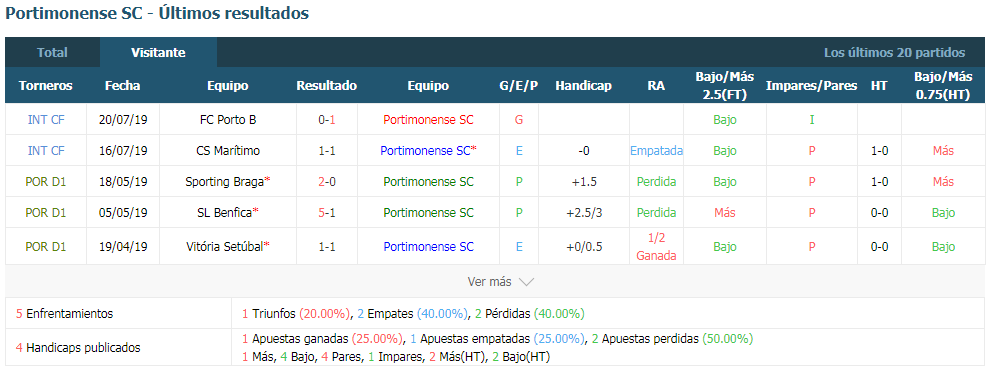Open the FC Porto B team link
This screenshot has height=370, width=996.
tap(227, 120)
